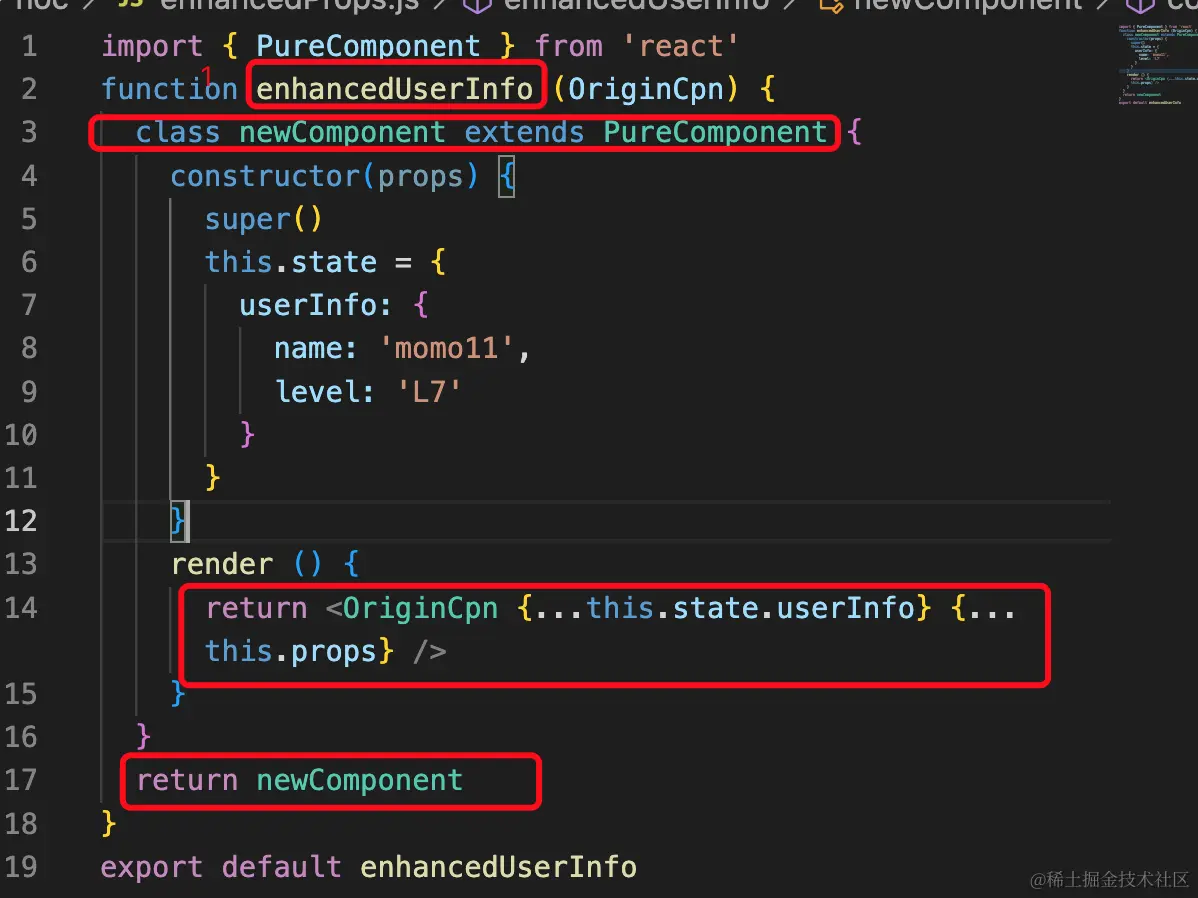Click the 'react' string literal

[680, 47]
